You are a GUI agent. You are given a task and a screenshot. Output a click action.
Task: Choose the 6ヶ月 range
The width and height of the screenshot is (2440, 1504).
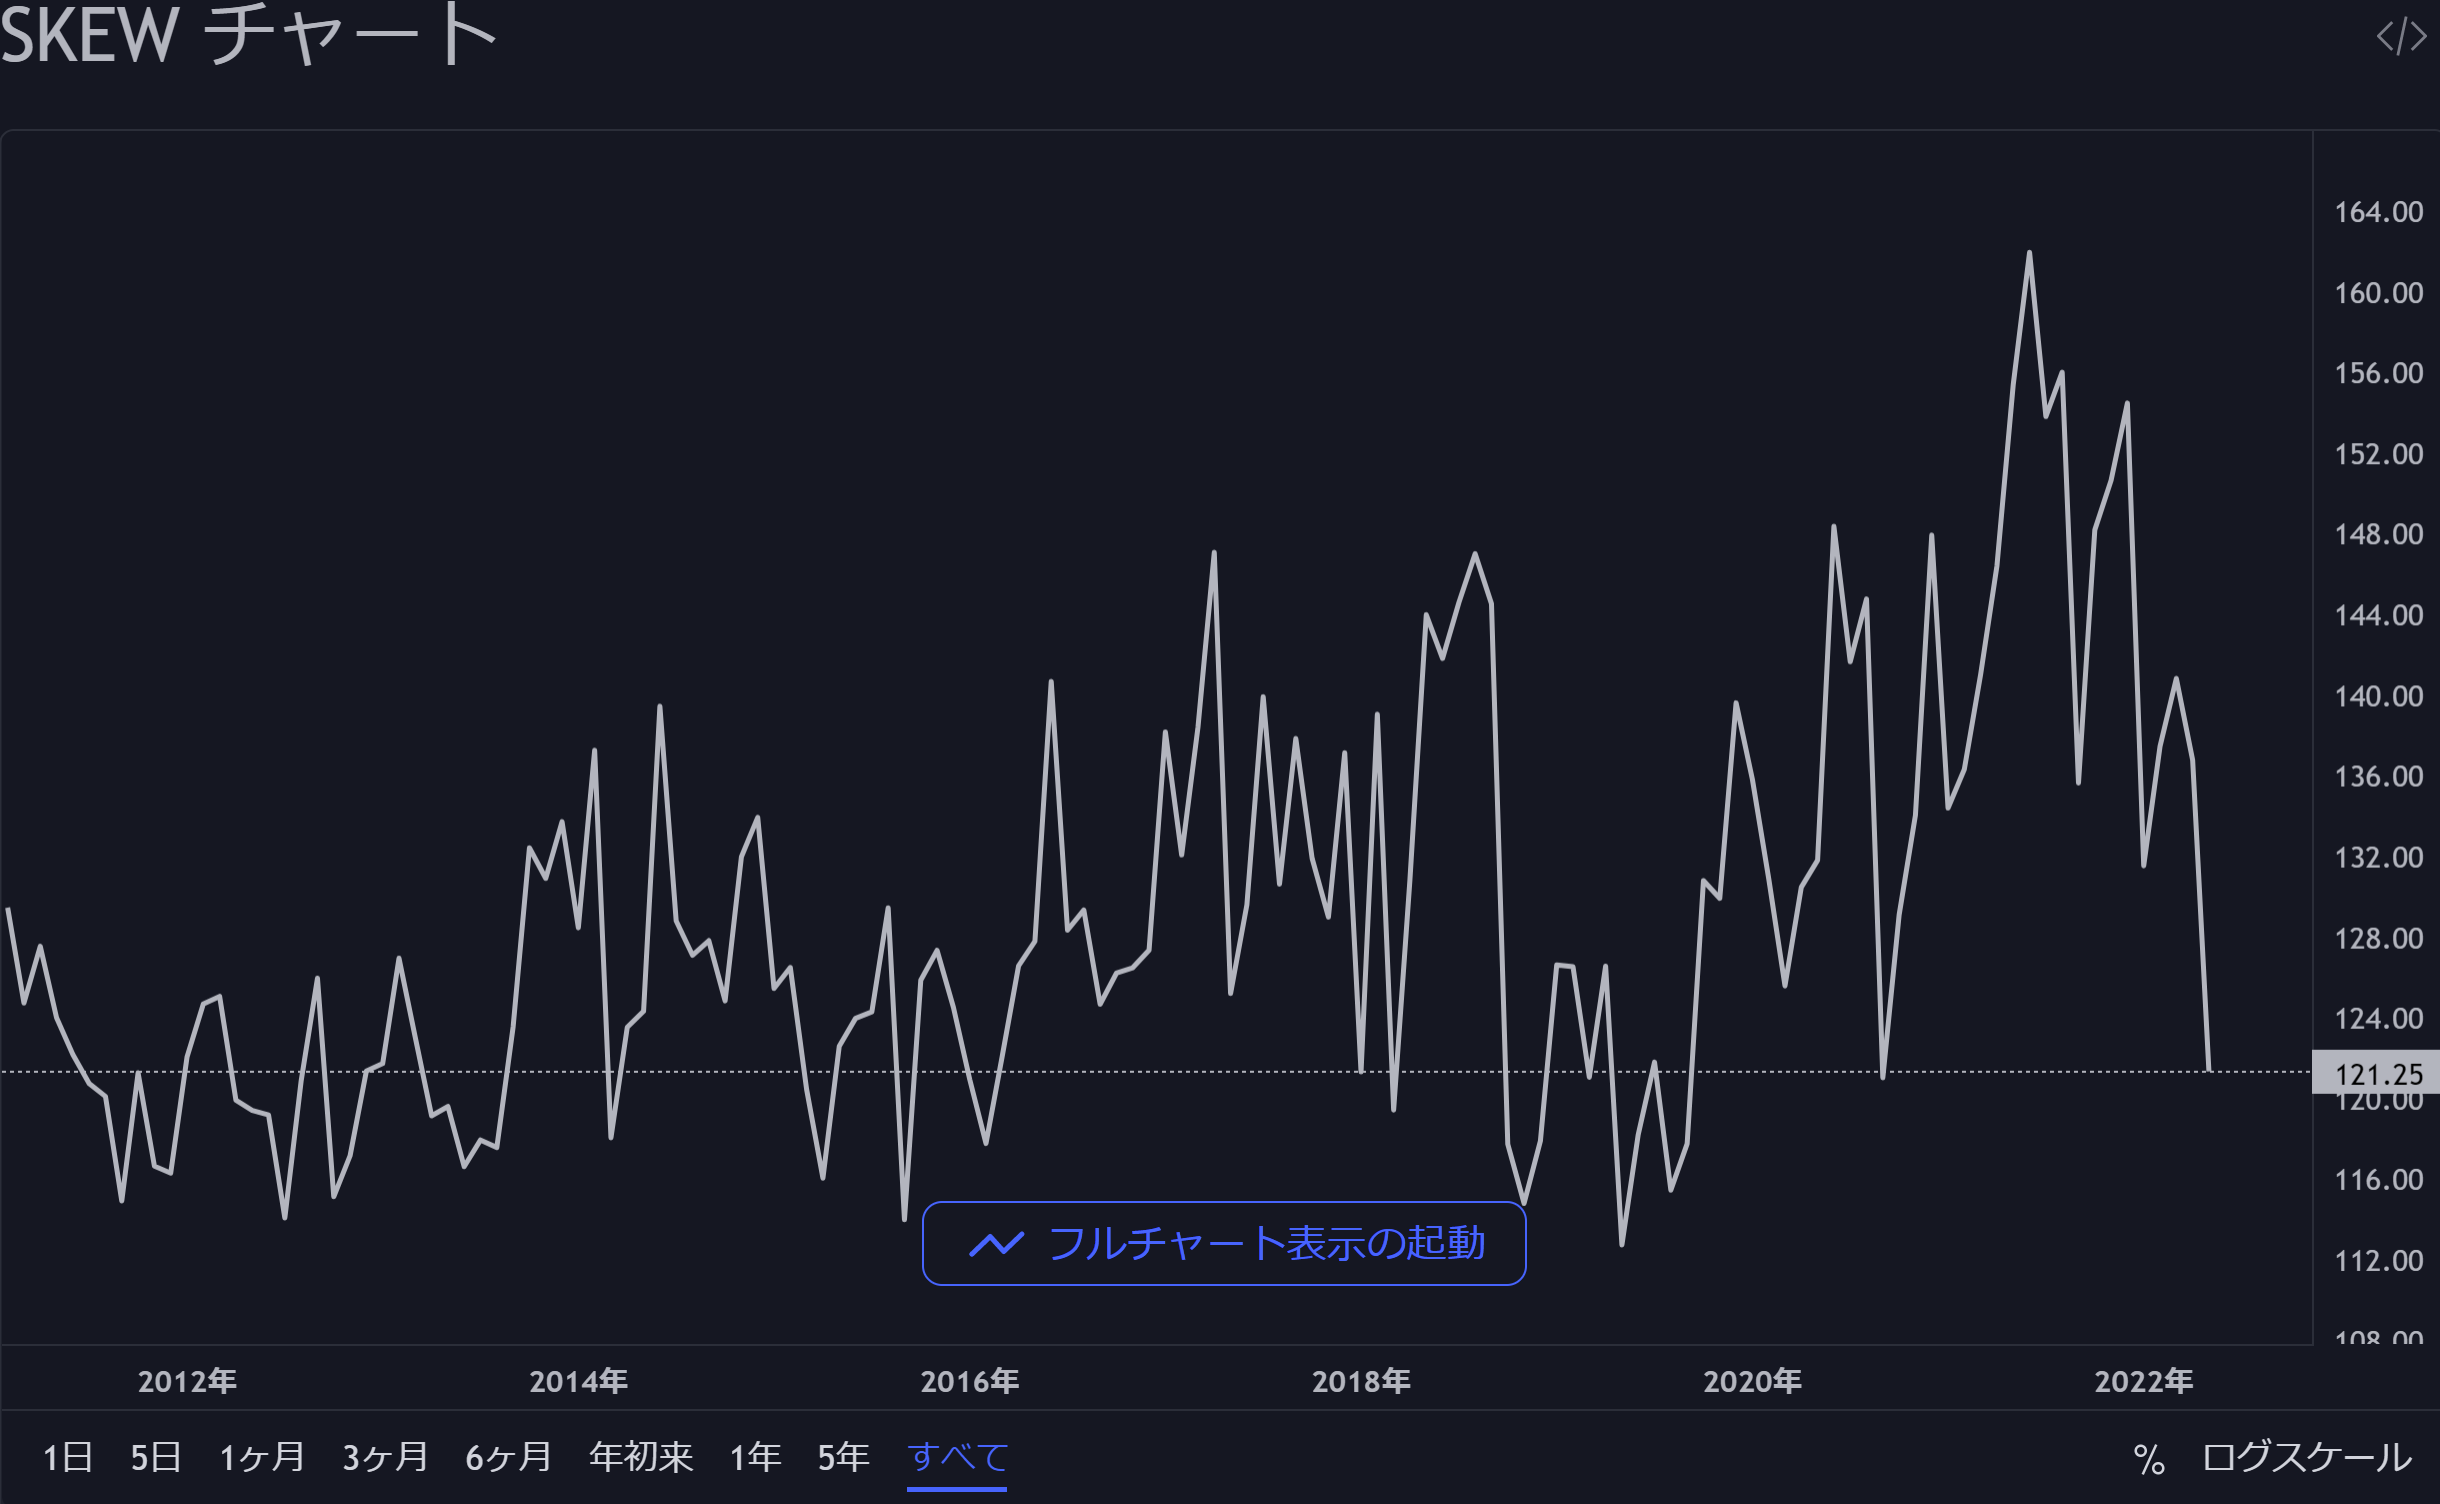click(508, 1457)
